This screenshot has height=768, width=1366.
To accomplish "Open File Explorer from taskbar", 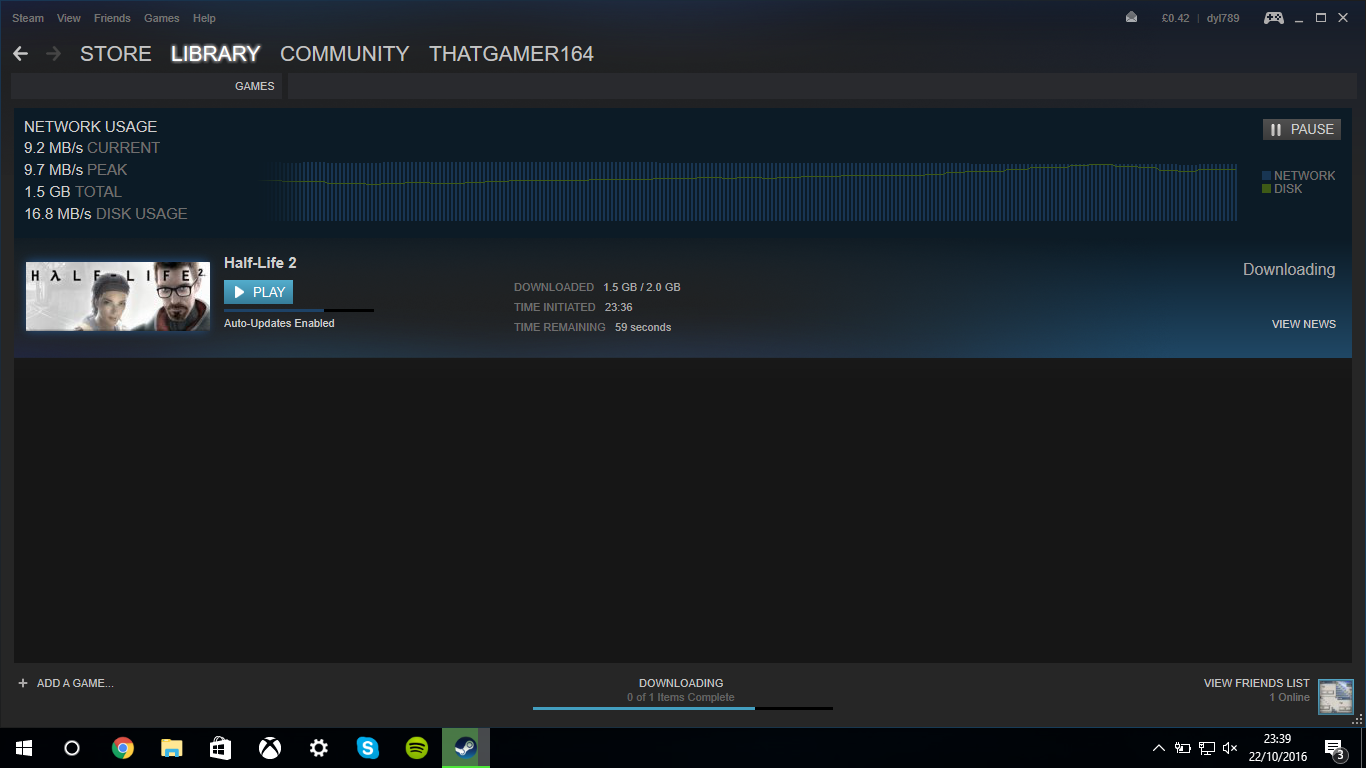I will [172, 748].
